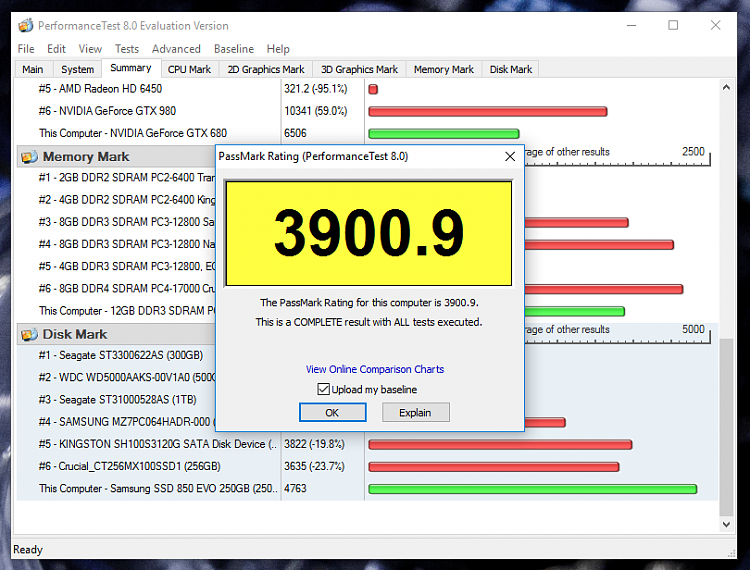Click the 3822 (-19.8%) disk score
750x570 pixels.
(314, 444)
